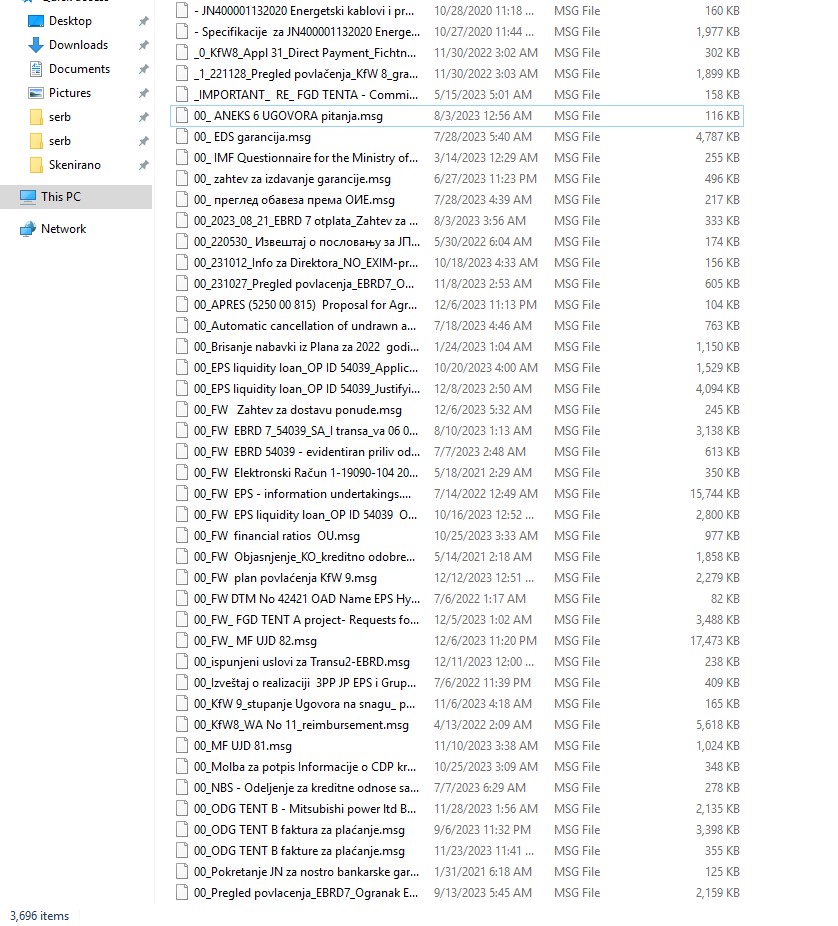Click the pin icon beside Skenirano

pyautogui.click(x=144, y=165)
